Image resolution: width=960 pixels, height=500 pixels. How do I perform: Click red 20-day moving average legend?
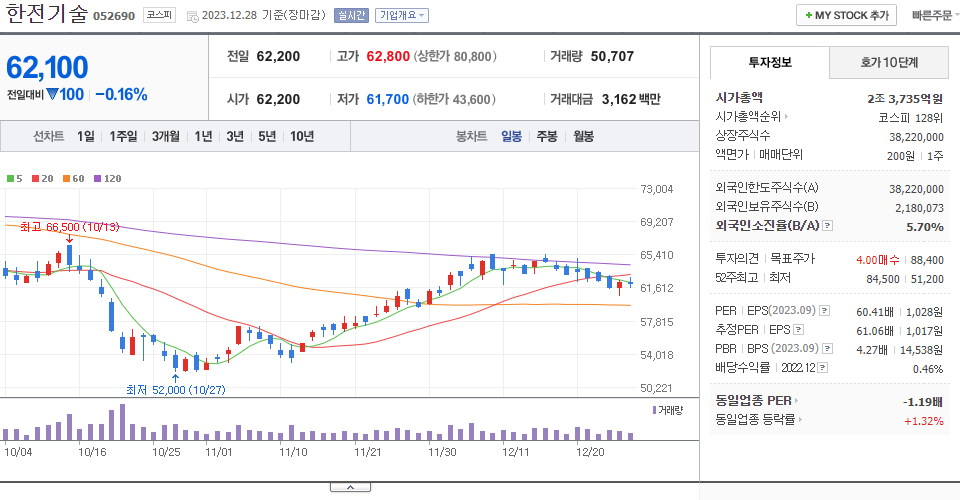point(42,179)
